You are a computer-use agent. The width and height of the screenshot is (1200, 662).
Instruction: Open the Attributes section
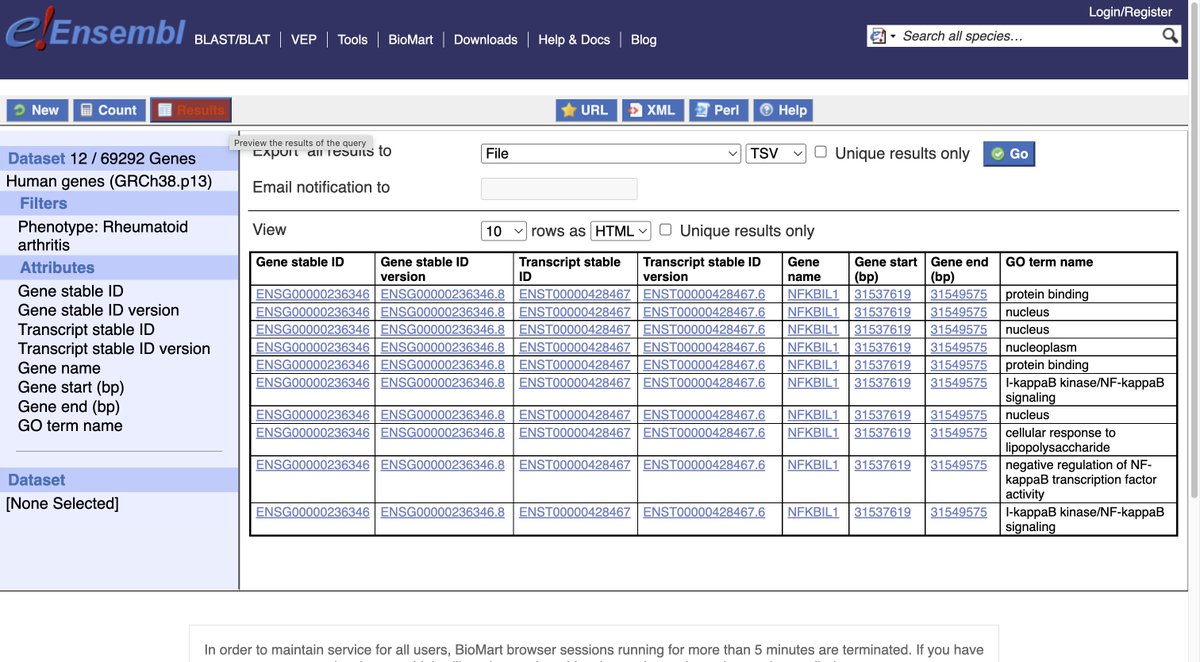coord(57,267)
